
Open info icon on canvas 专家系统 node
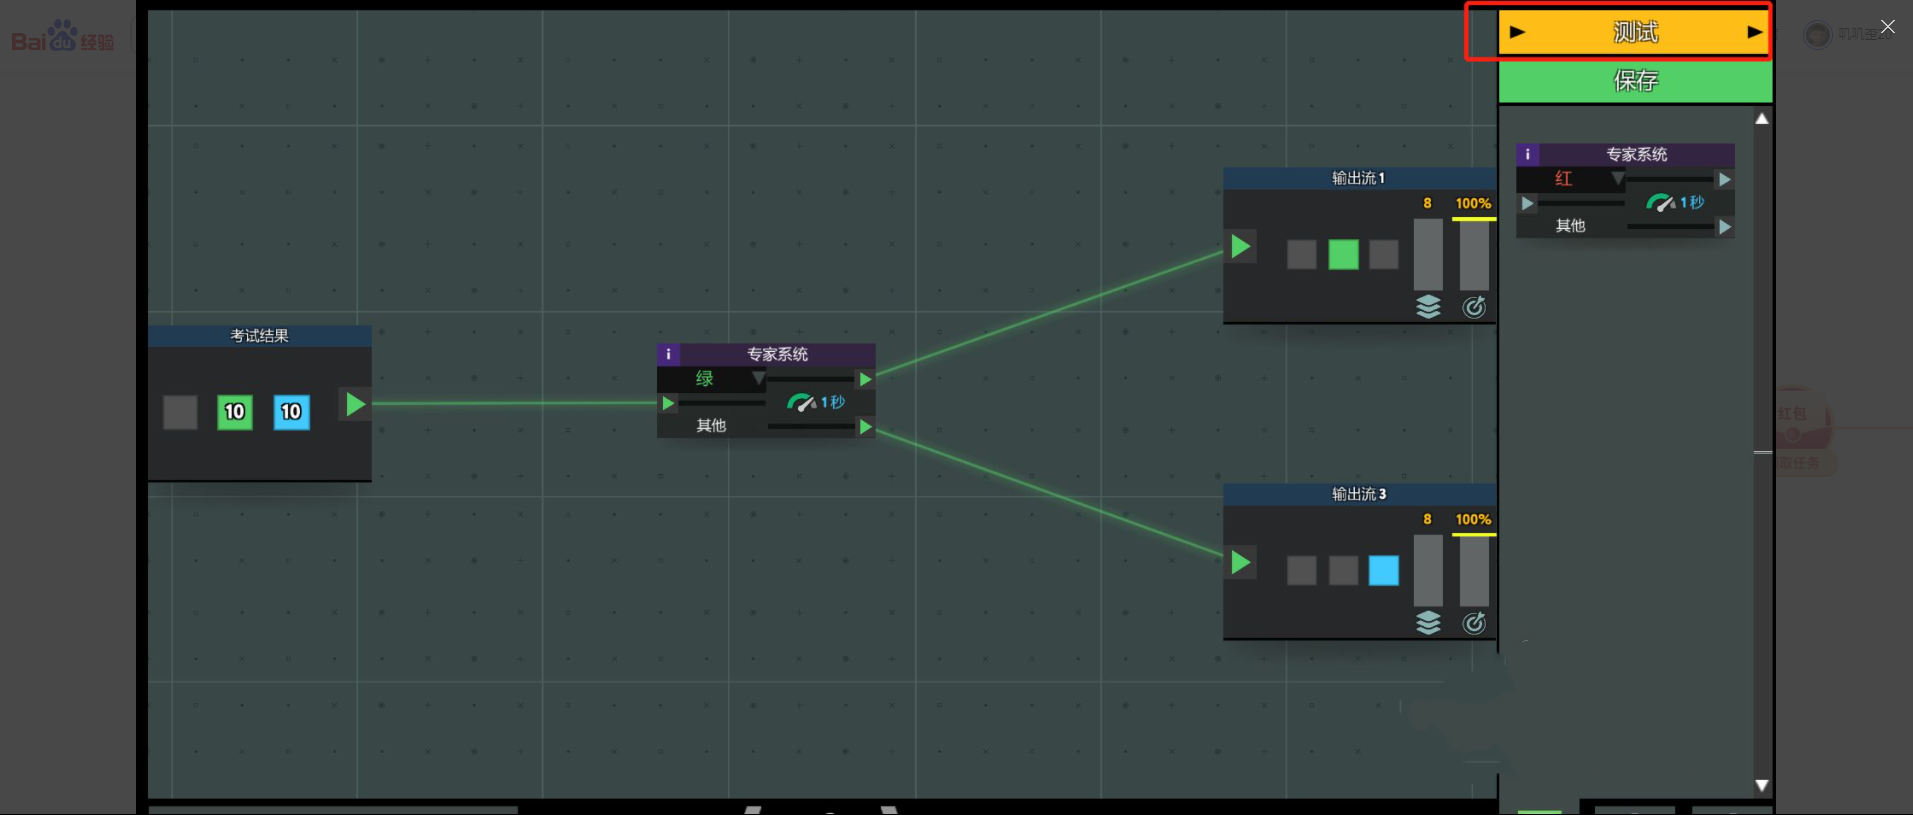668,354
